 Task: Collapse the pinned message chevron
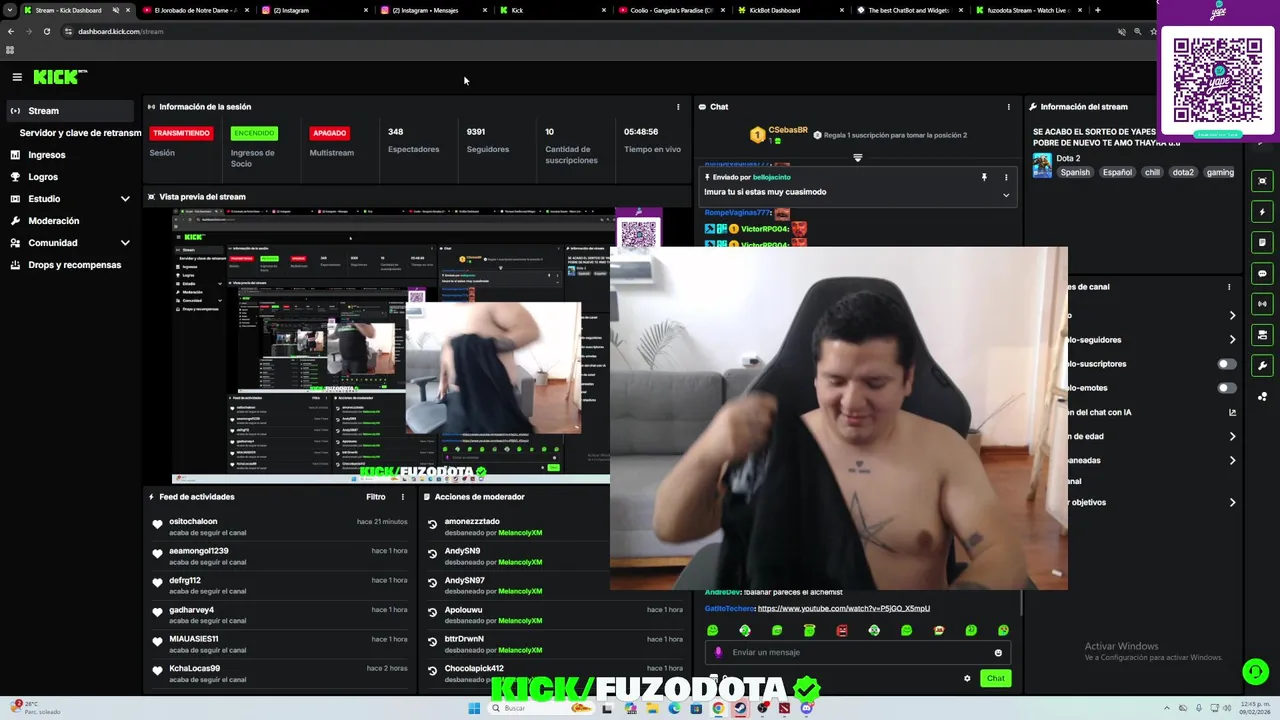click(x=1006, y=195)
